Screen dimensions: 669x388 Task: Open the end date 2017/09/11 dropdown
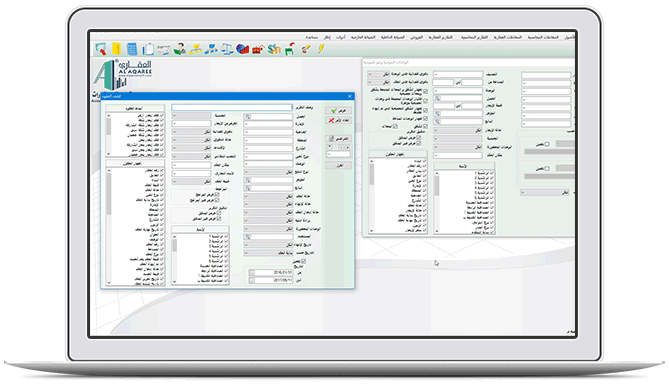[252, 280]
